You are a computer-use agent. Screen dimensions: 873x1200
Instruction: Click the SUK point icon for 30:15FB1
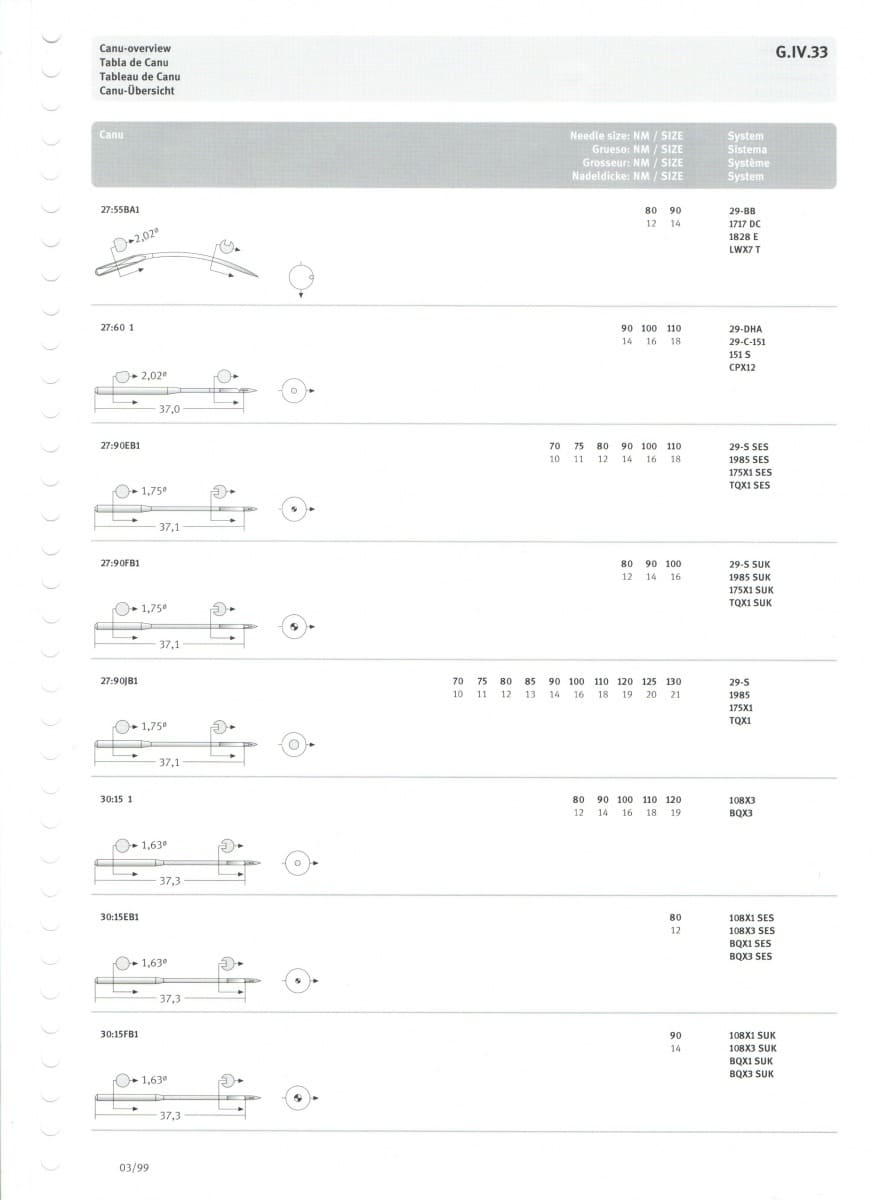296,1098
